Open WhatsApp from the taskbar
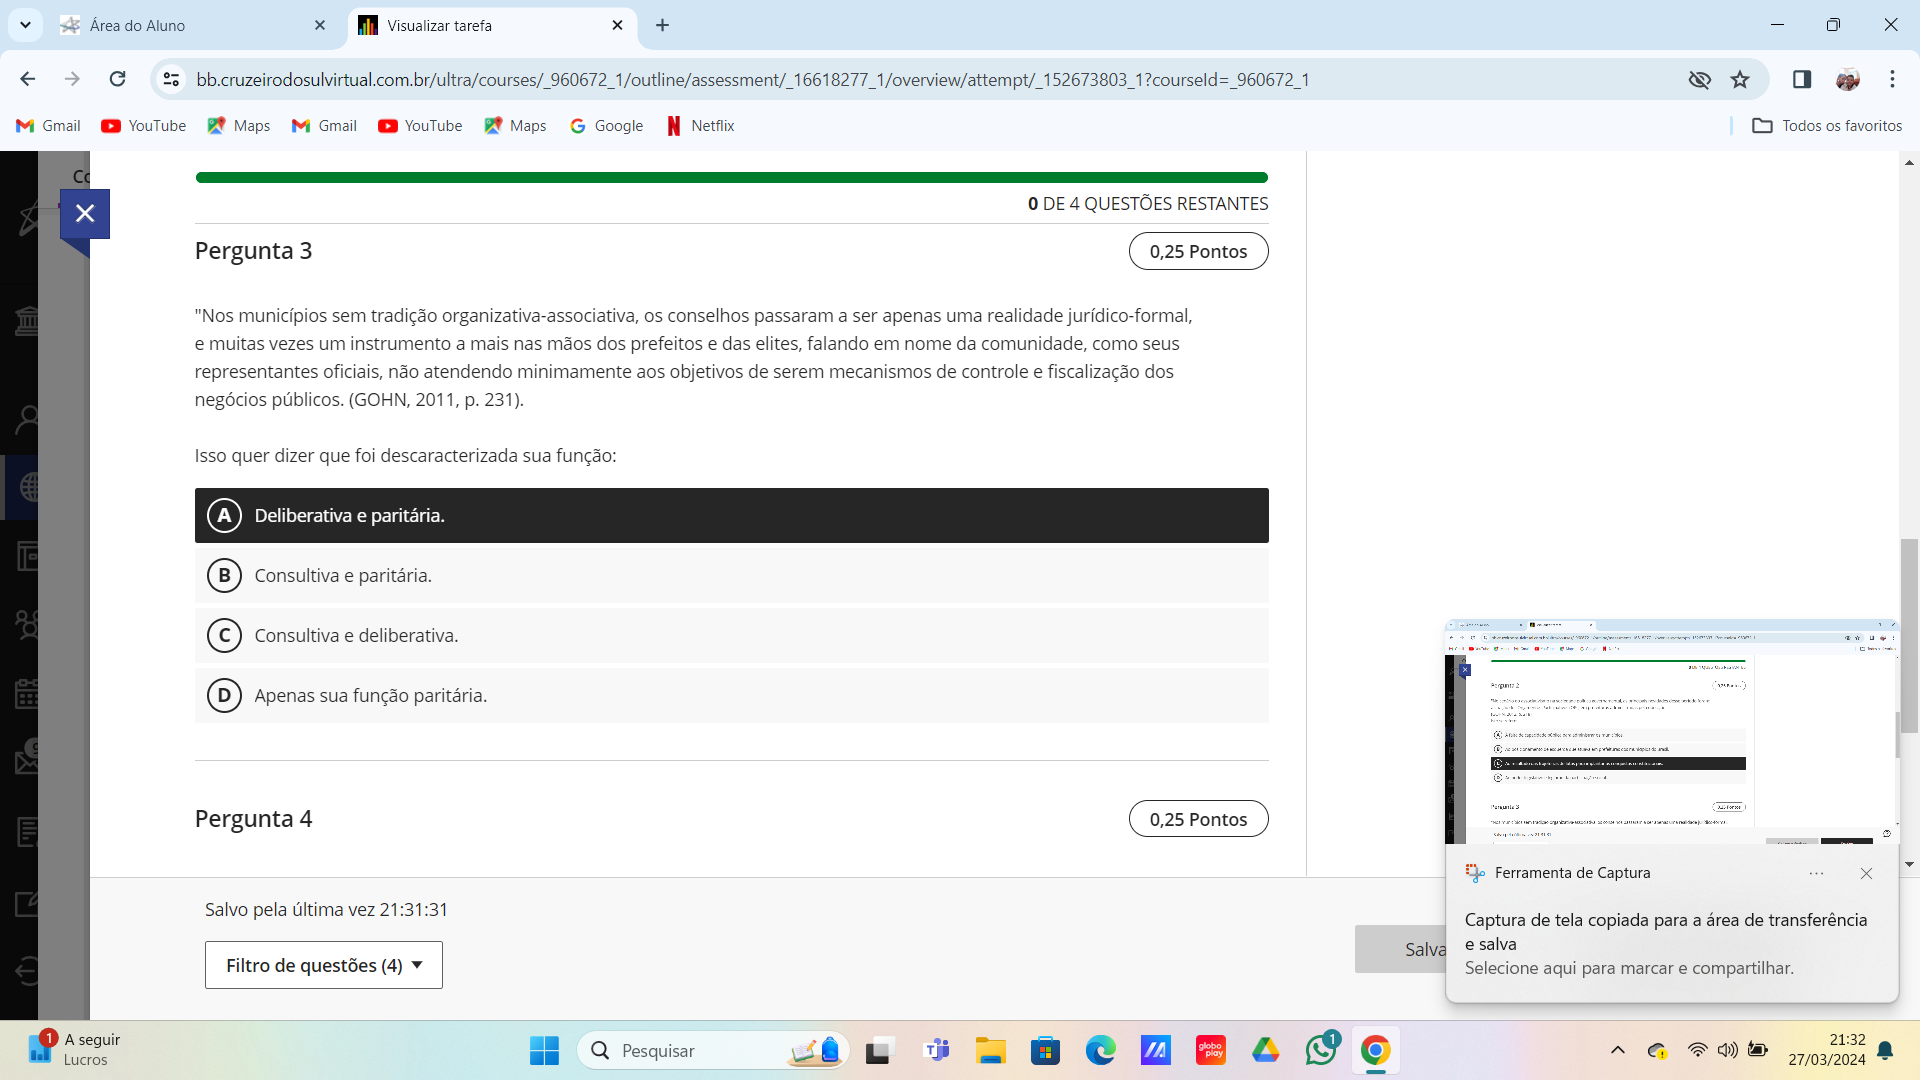Viewport: 1920px width, 1080px height. pos(1321,1050)
